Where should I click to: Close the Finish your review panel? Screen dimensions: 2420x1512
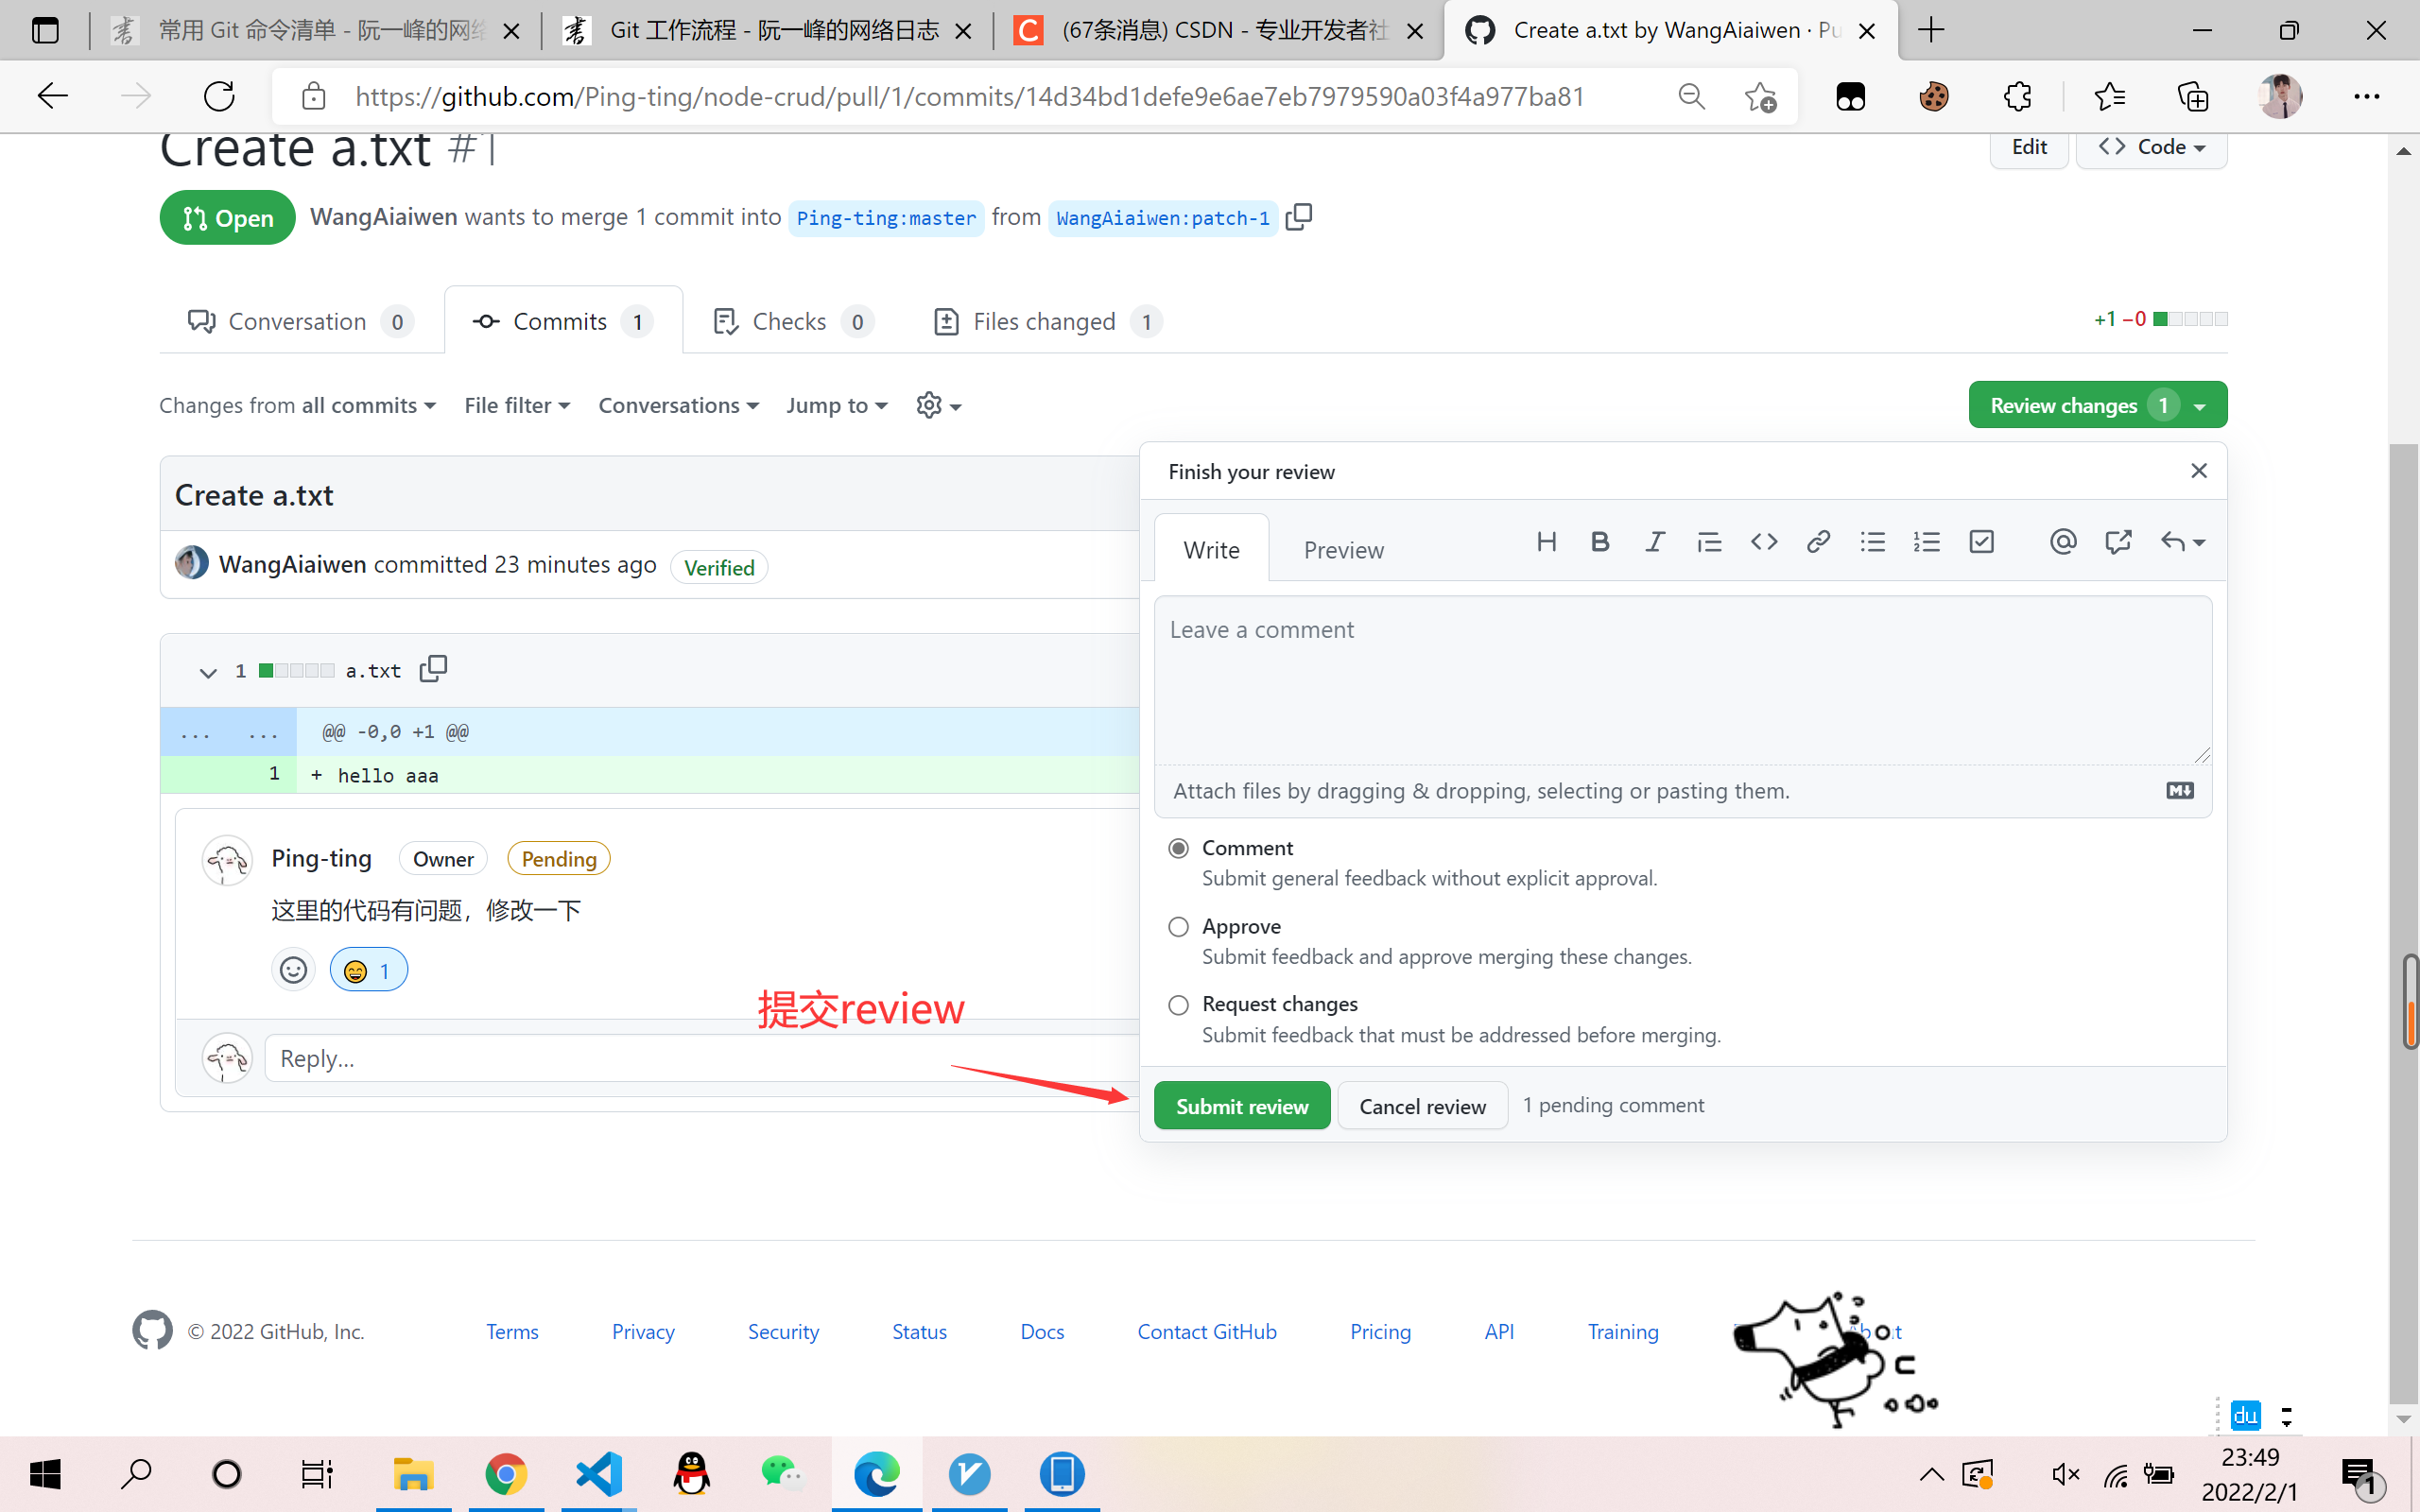pyautogui.click(x=2198, y=471)
